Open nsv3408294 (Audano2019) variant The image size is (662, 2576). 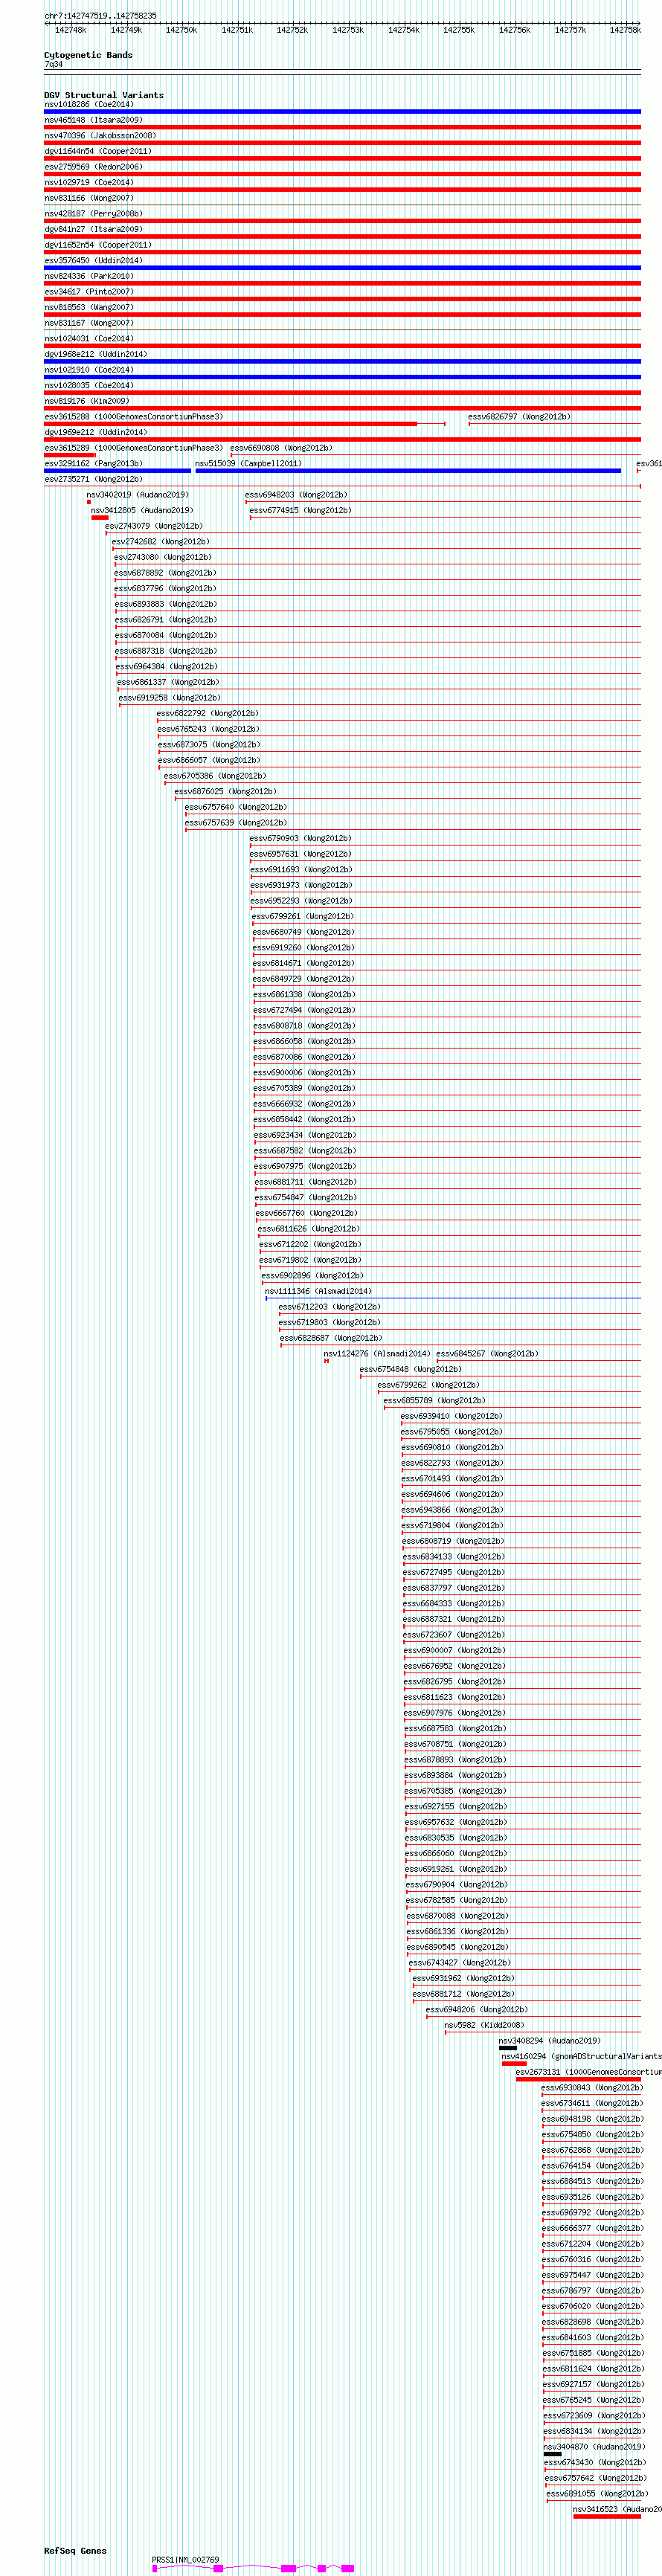(x=550, y=2041)
